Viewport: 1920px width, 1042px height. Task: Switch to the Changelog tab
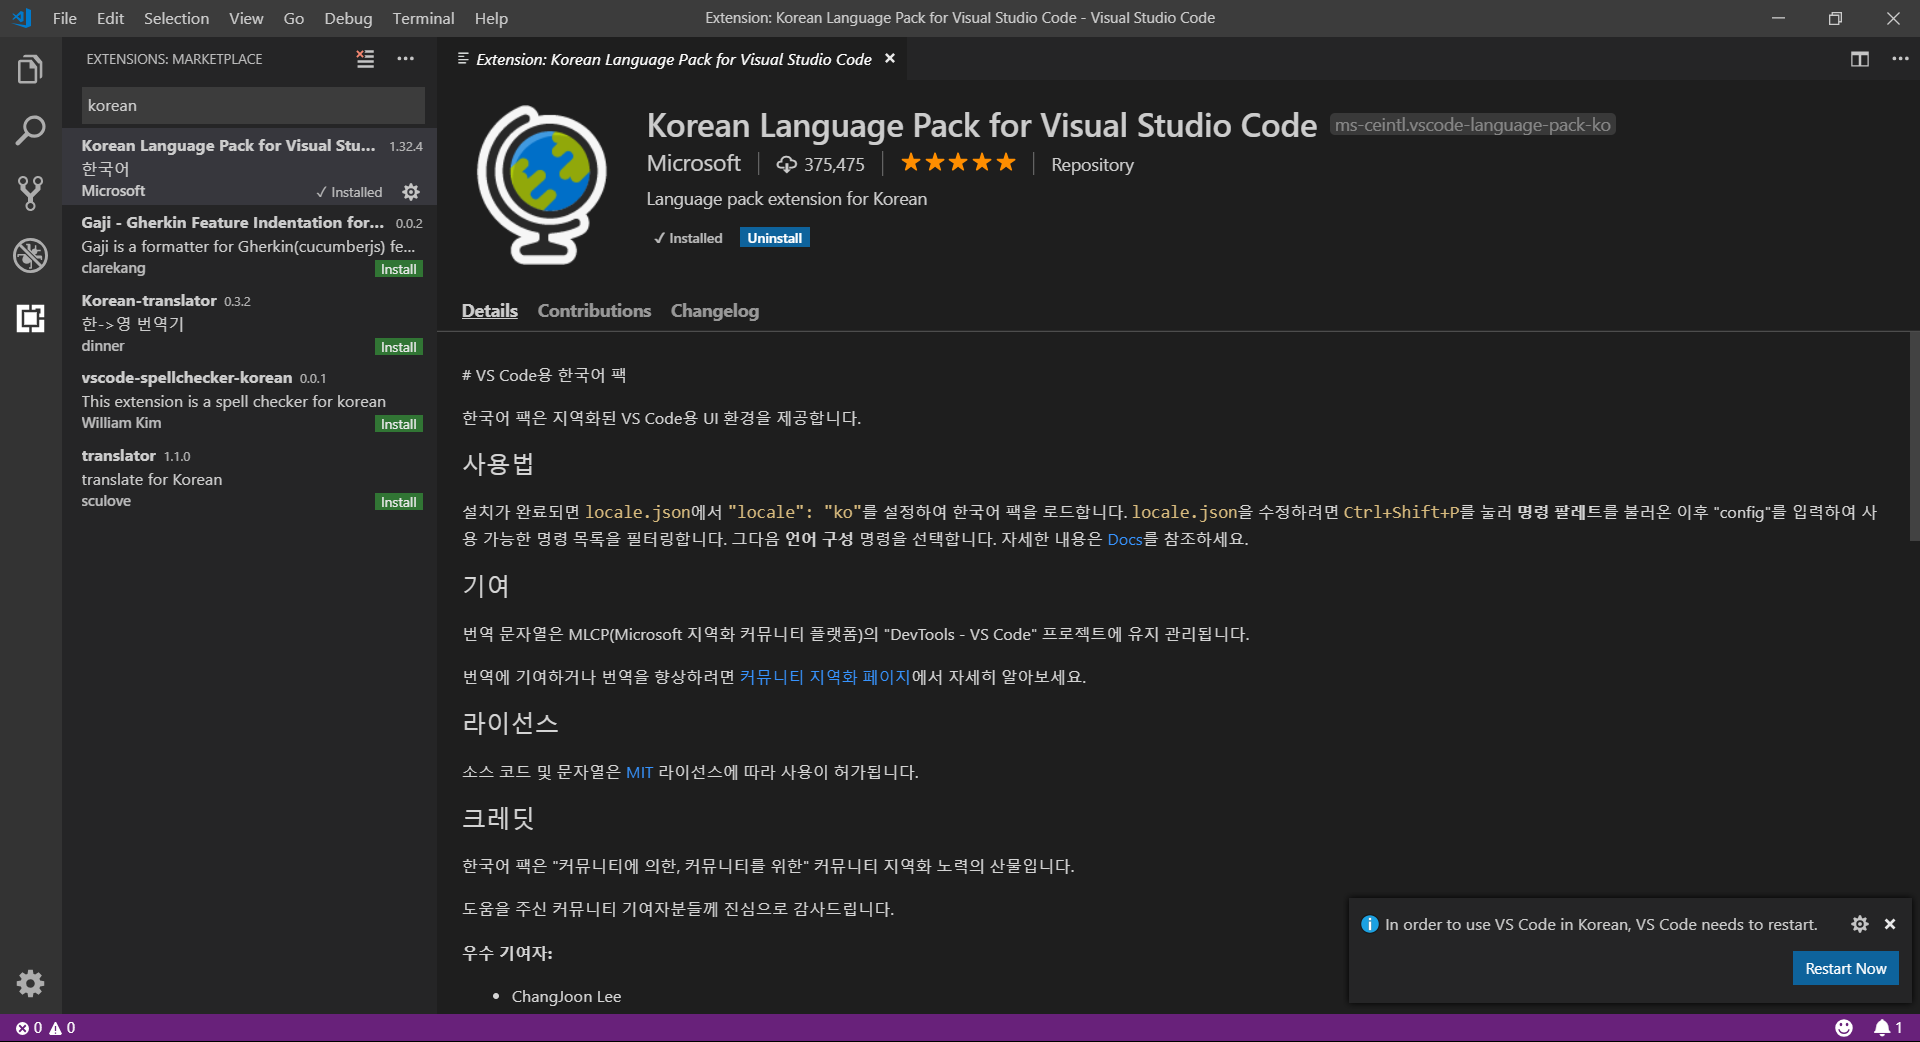[x=714, y=311]
